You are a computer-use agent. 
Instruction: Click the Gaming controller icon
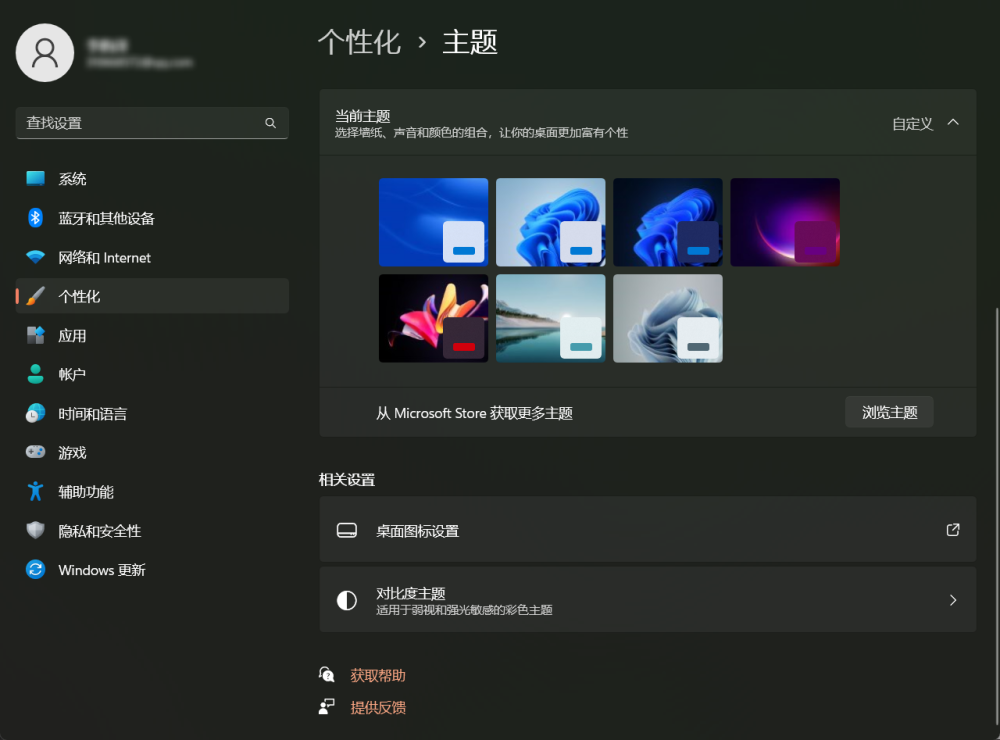click(36, 452)
